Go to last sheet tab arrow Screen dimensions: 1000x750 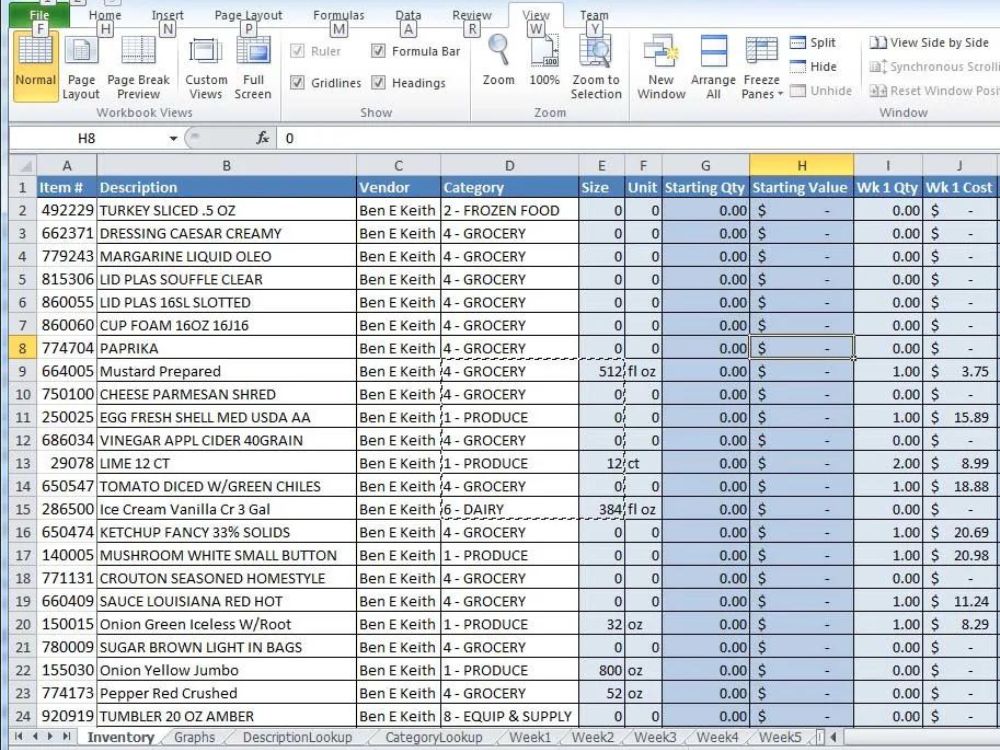[x=66, y=737]
